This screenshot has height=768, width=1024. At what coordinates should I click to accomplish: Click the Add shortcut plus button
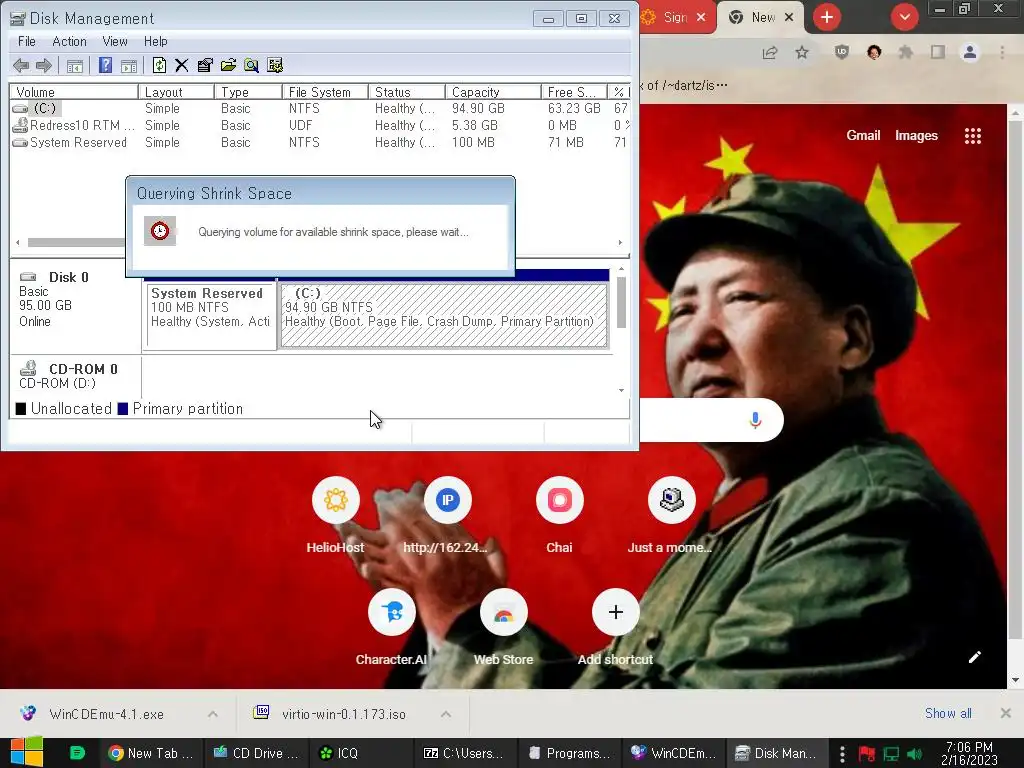[616, 613]
